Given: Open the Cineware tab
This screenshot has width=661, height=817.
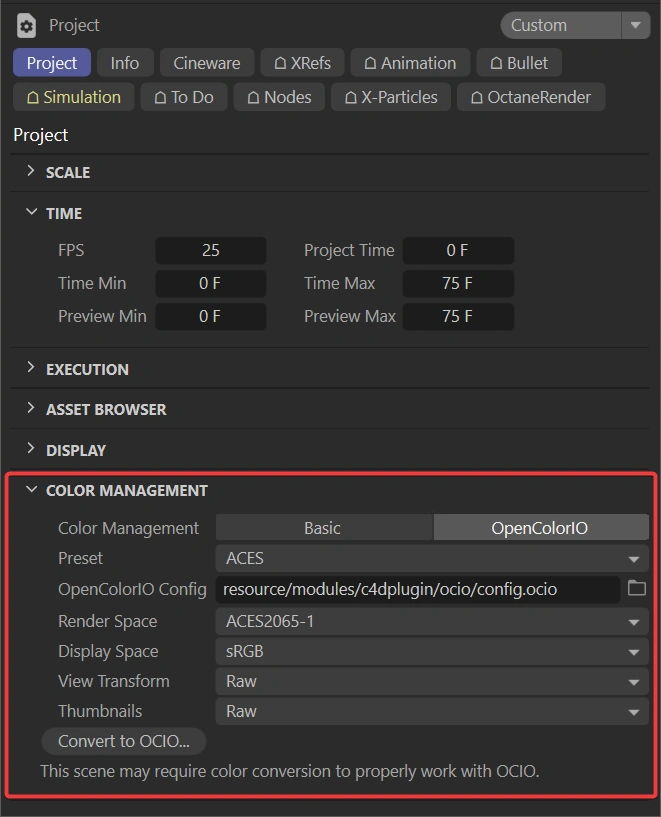Looking at the screenshot, I should point(207,63).
